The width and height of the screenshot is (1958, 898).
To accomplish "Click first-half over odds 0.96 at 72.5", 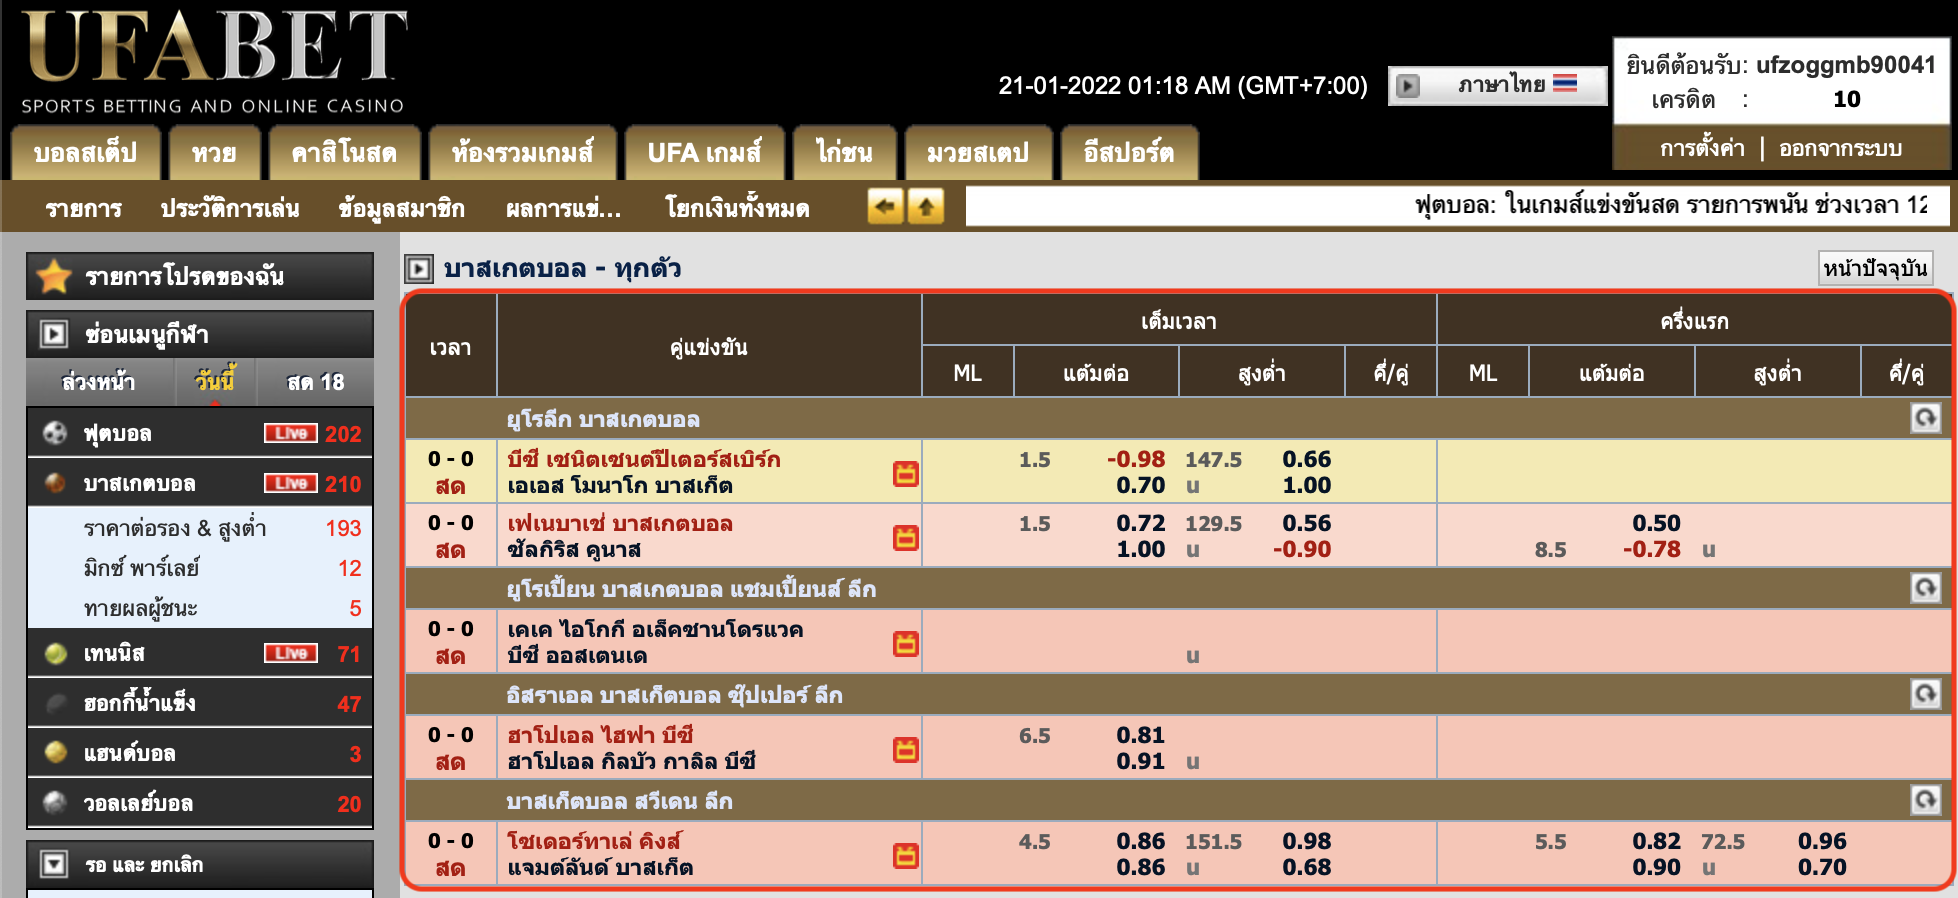I will (x=1822, y=841).
